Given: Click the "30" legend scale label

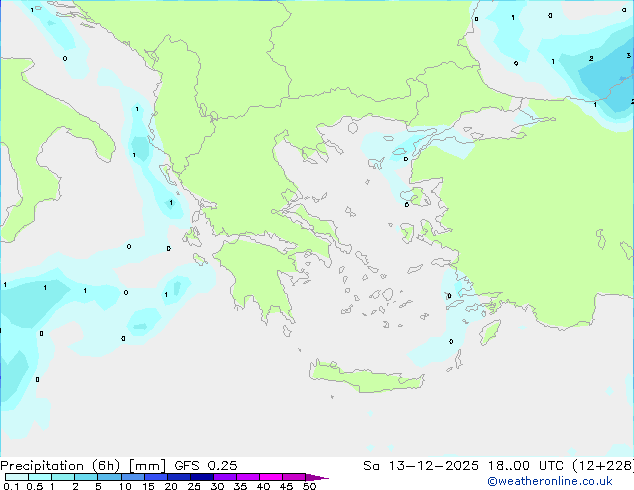Looking at the screenshot, I should click(x=218, y=486).
